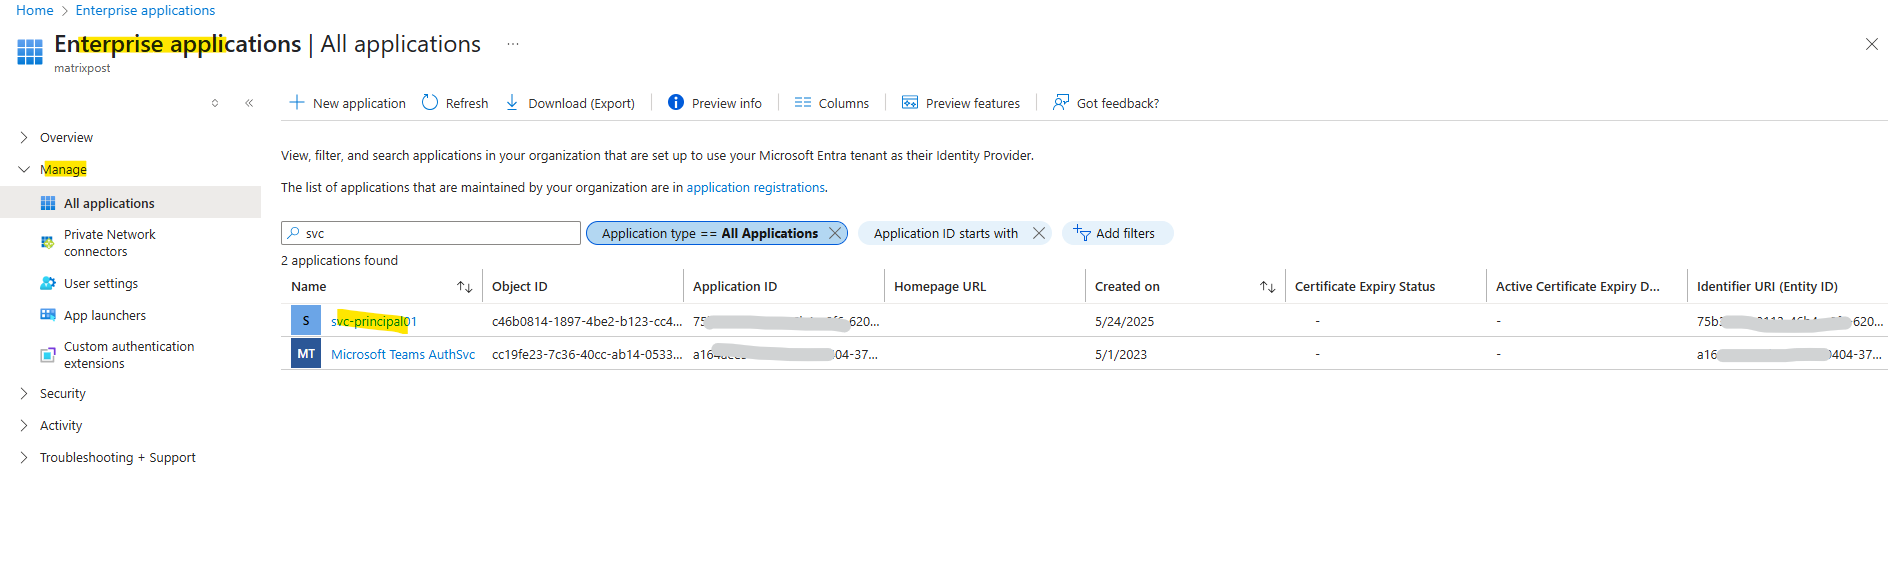The height and width of the screenshot is (582, 1902).
Task: Click the Got feedback? icon
Action: pos(1061,102)
